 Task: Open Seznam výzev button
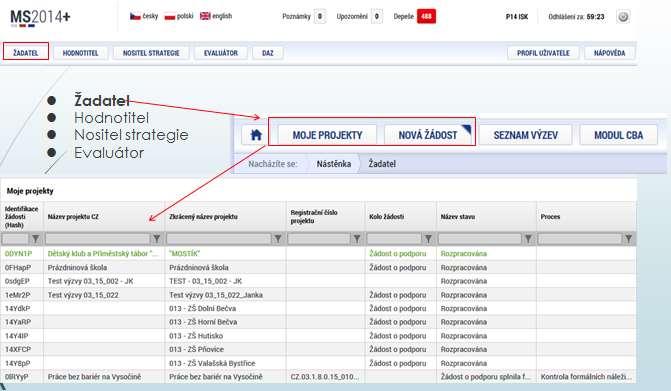point(526,135)
